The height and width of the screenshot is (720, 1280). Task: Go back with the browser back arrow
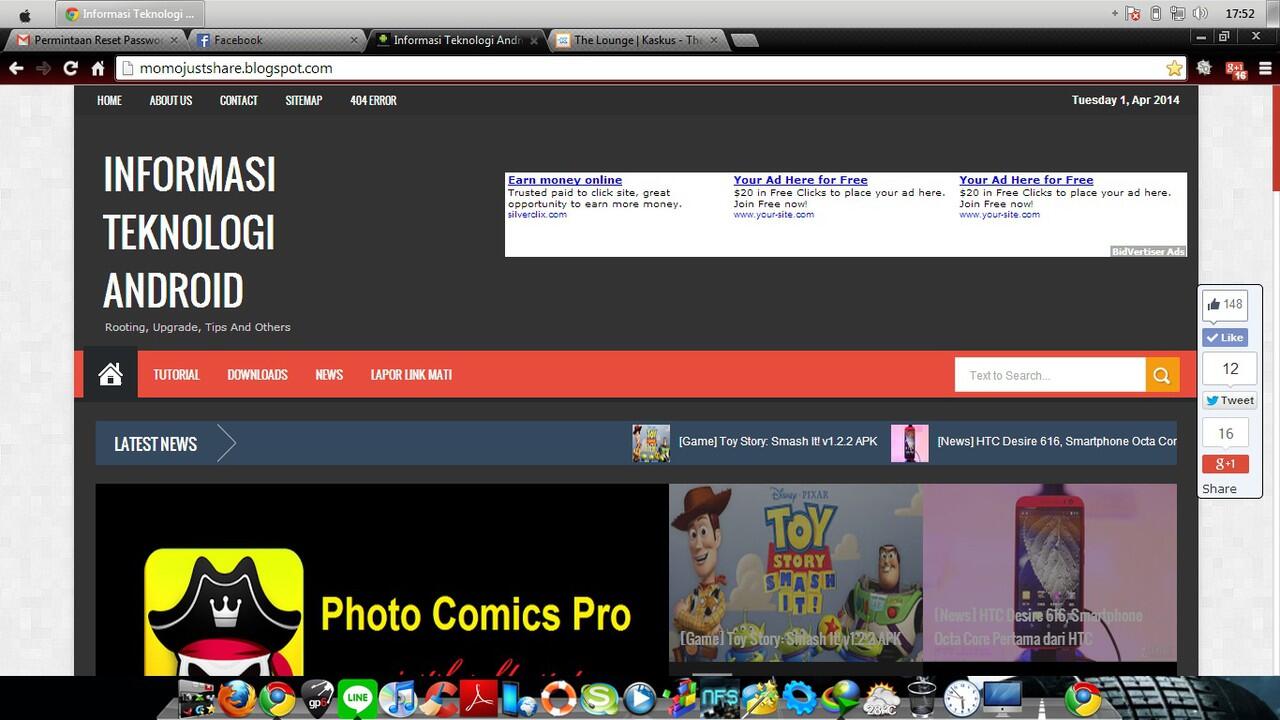tap(15, 68)
